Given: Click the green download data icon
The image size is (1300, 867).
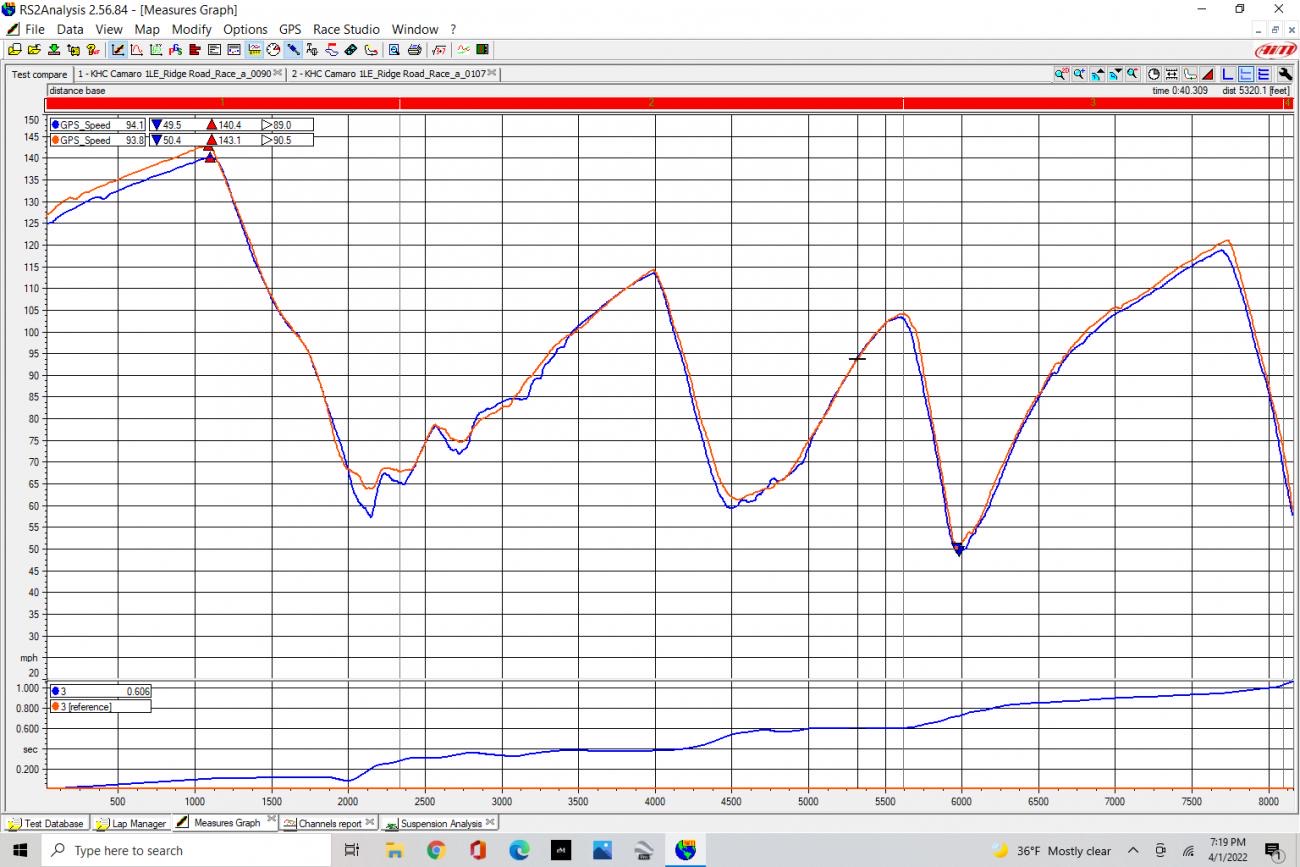Looking at the screenshot, I should pyautogui.click(x=54, y=49).
